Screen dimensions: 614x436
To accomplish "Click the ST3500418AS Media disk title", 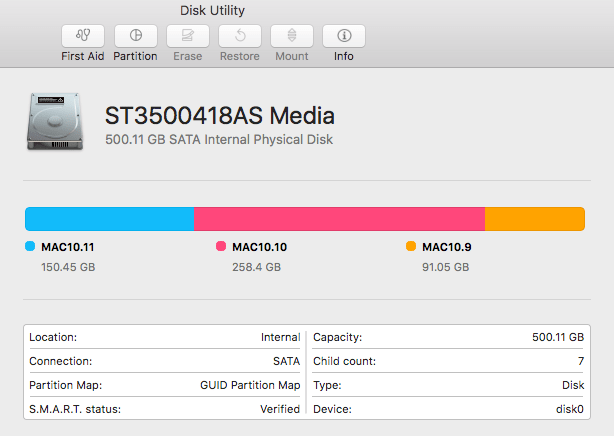I will tap(220, 116).
